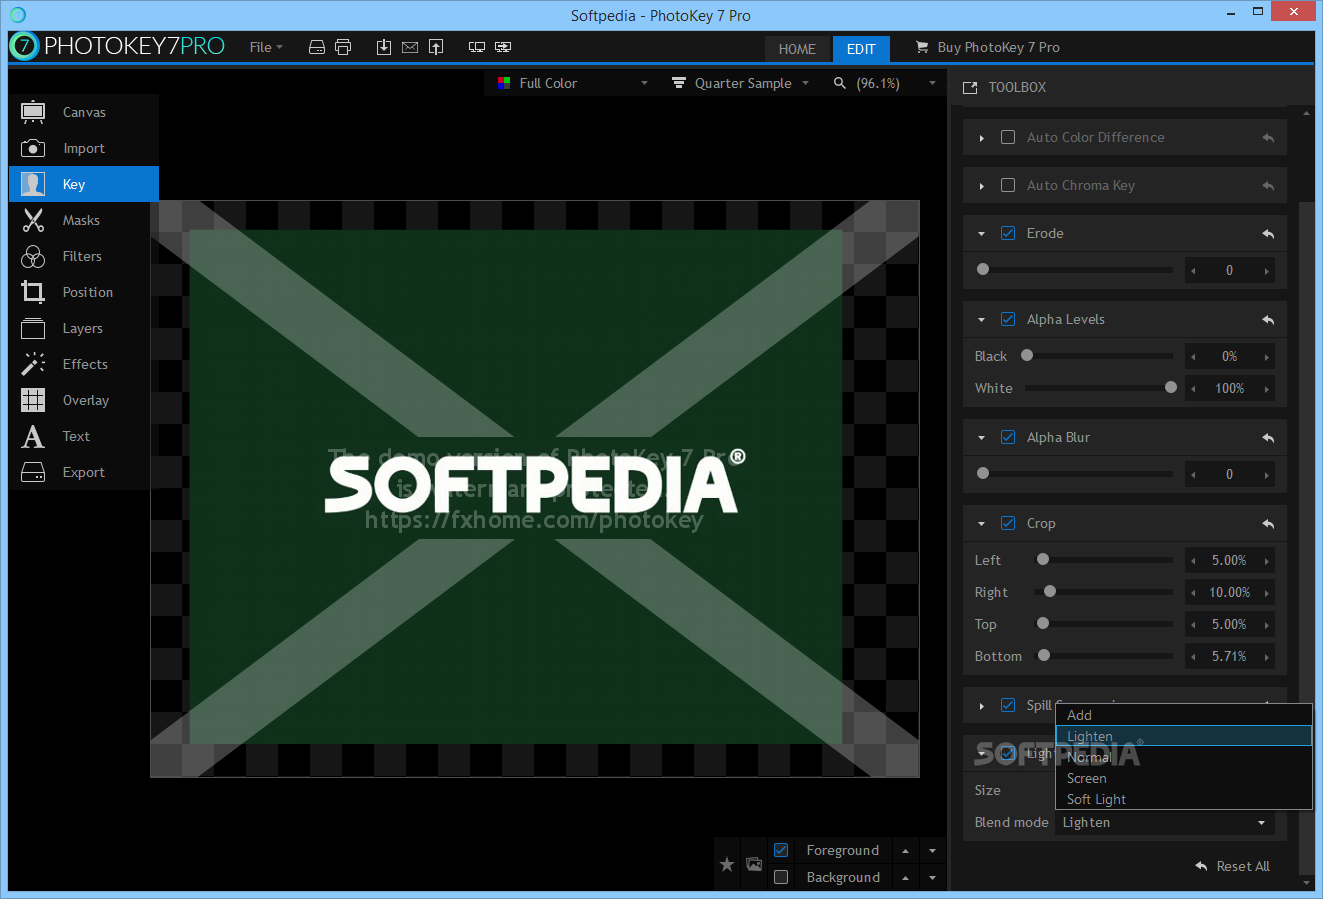Collapse the Erode section
The width and height of the screenshot is (1323, 899).
tap(982, 234)
